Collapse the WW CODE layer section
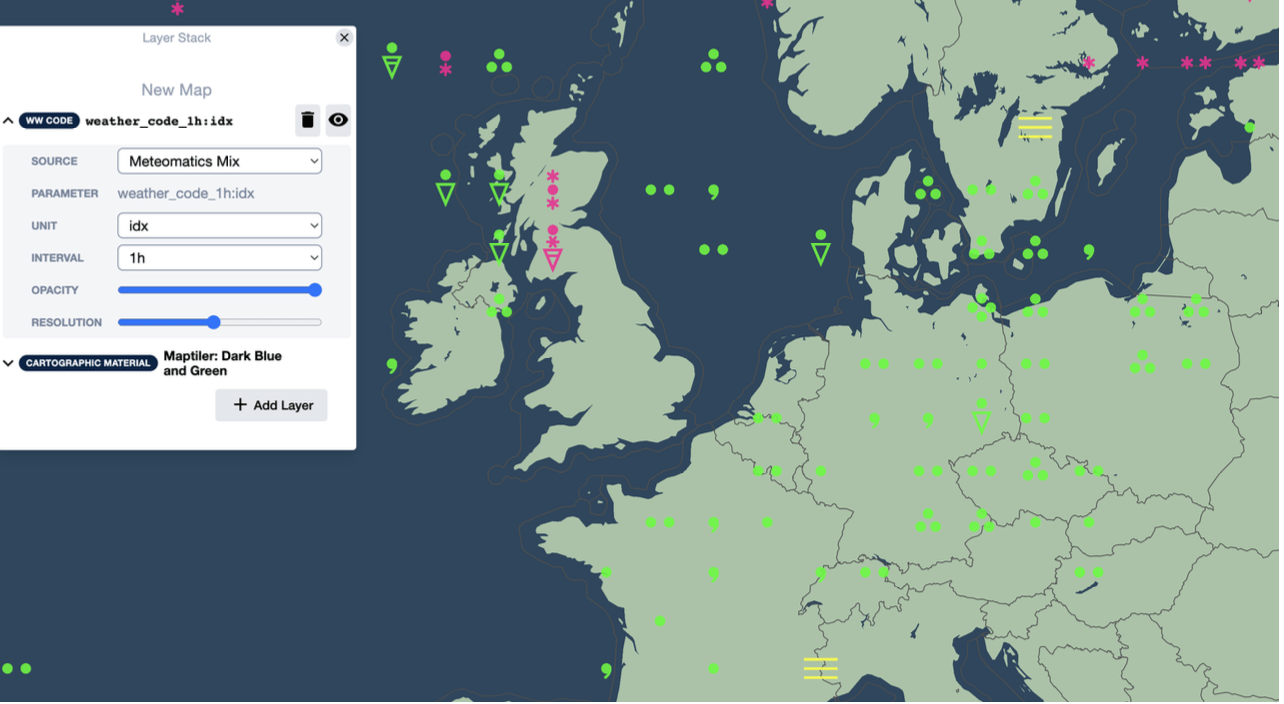This screenshot has width=1284, height=704. 9,121
